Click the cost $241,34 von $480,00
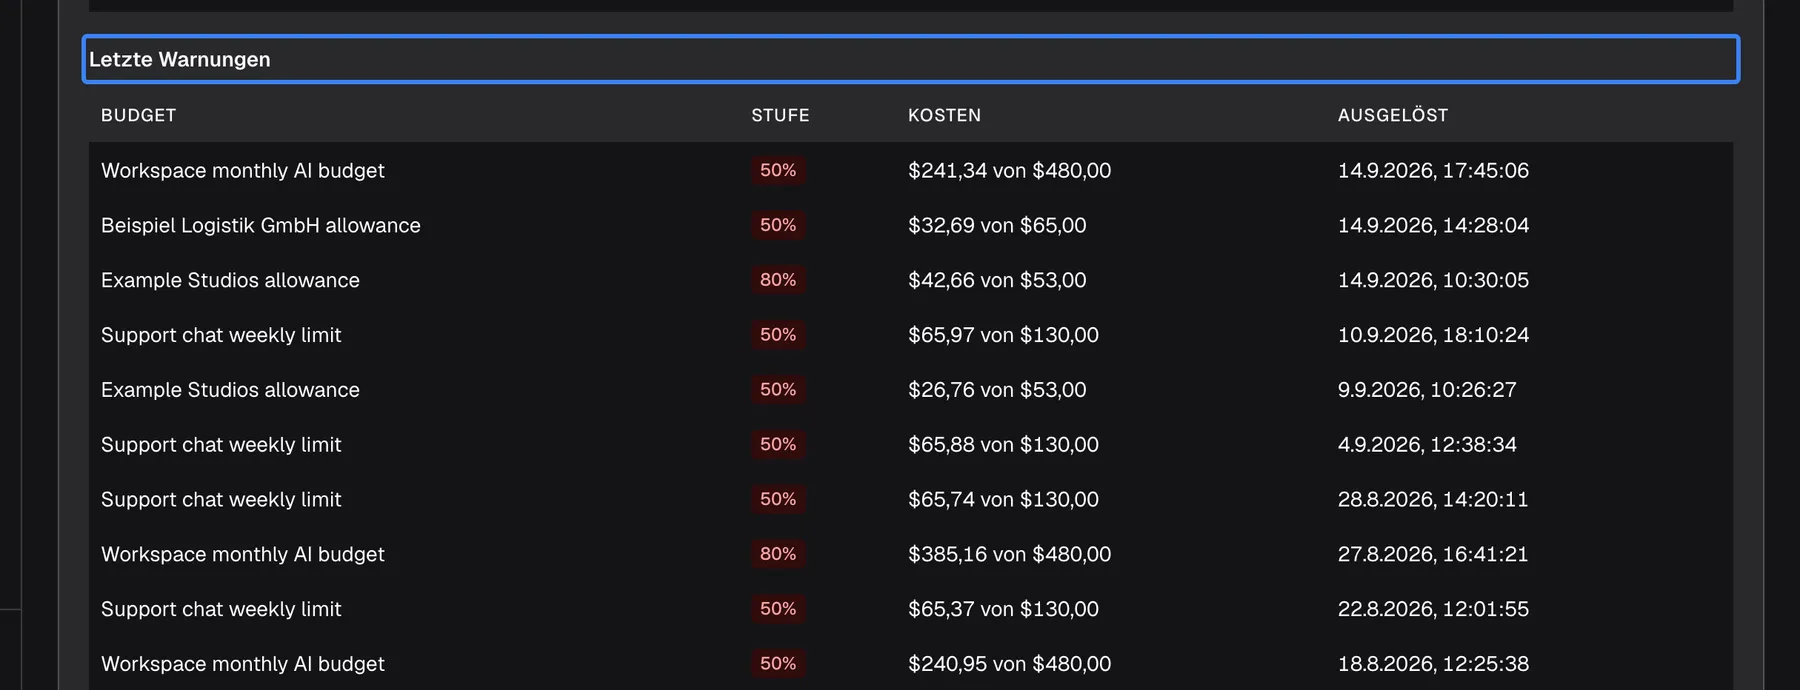Viewport: 1800px width, 690px height. point(1009,170)
